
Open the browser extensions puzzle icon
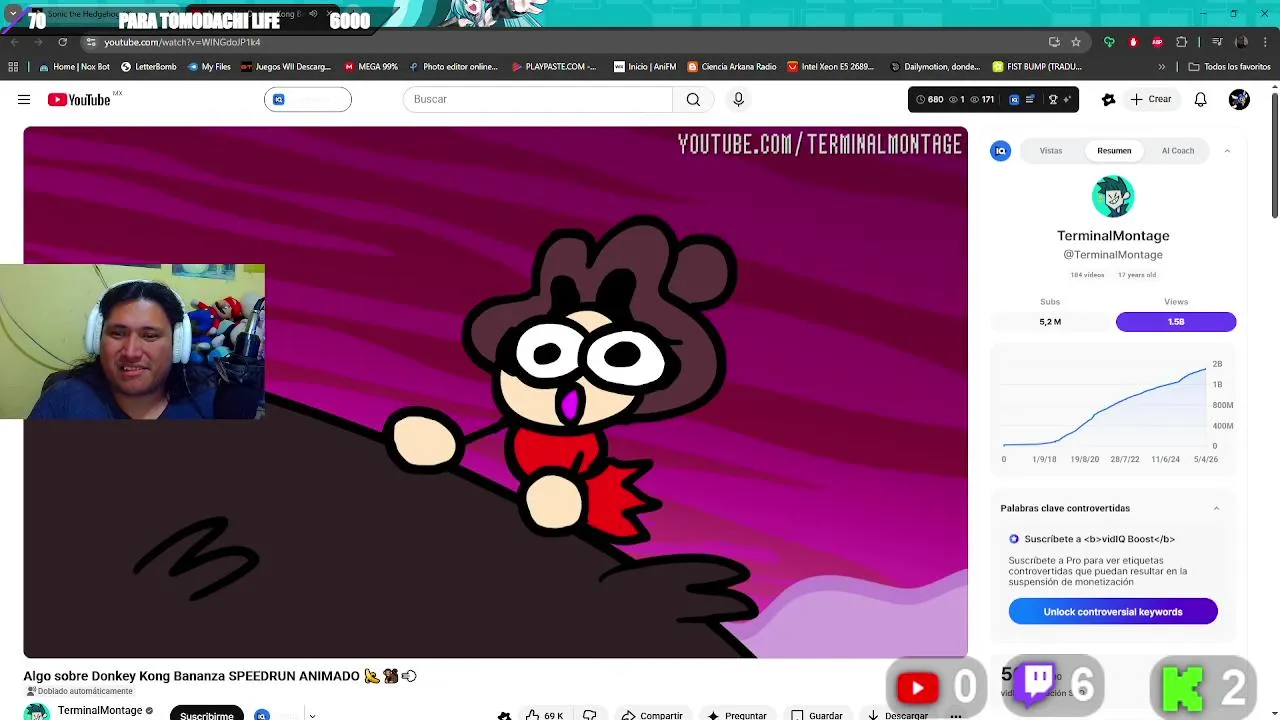coord(1182,42)
